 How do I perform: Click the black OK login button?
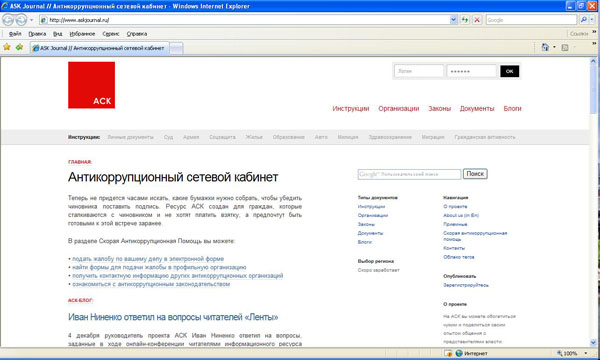coord(509,71)
